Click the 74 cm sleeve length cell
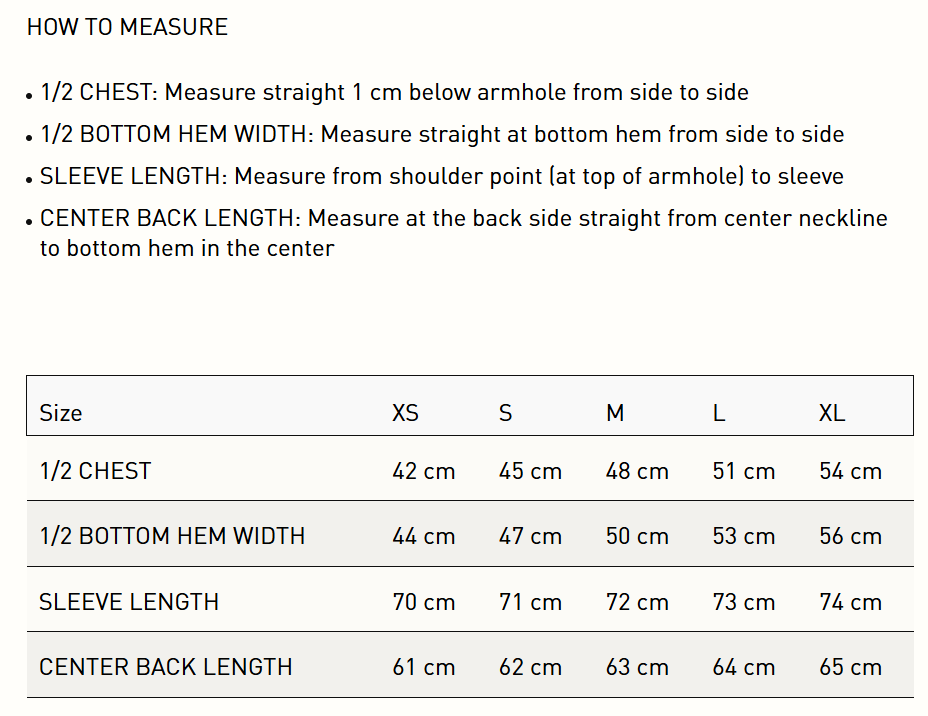Viewport: 928px width, 716px height. [x=851, y=602]
